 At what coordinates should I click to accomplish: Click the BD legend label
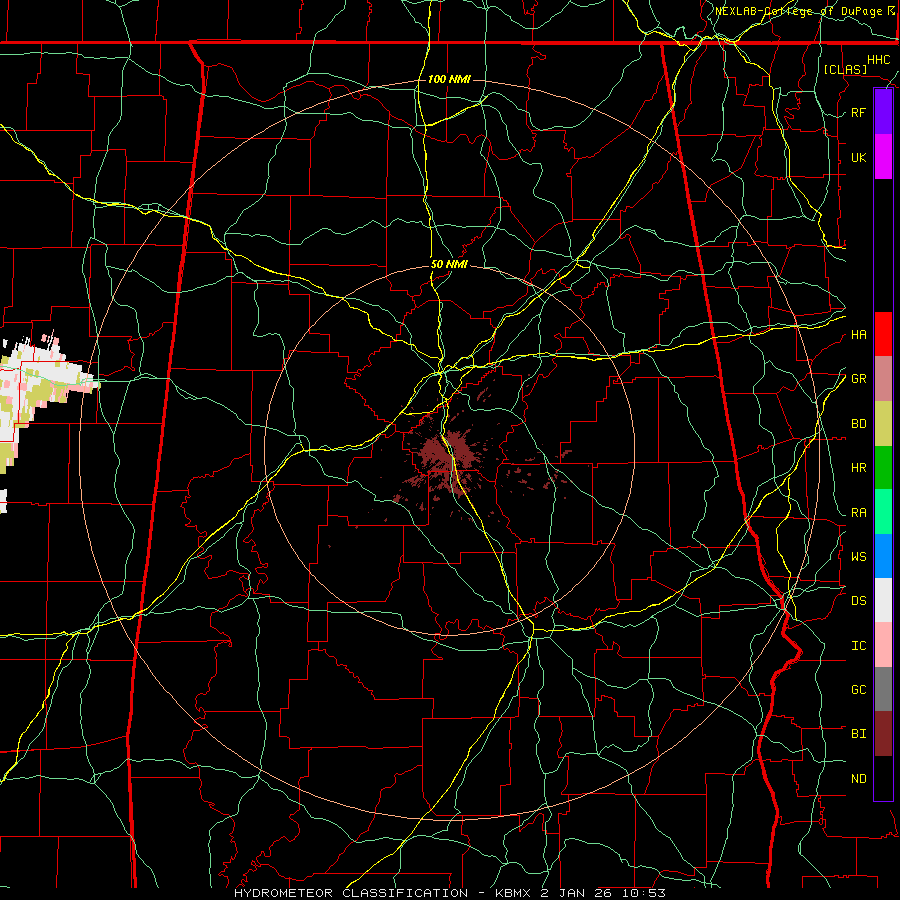858,423
